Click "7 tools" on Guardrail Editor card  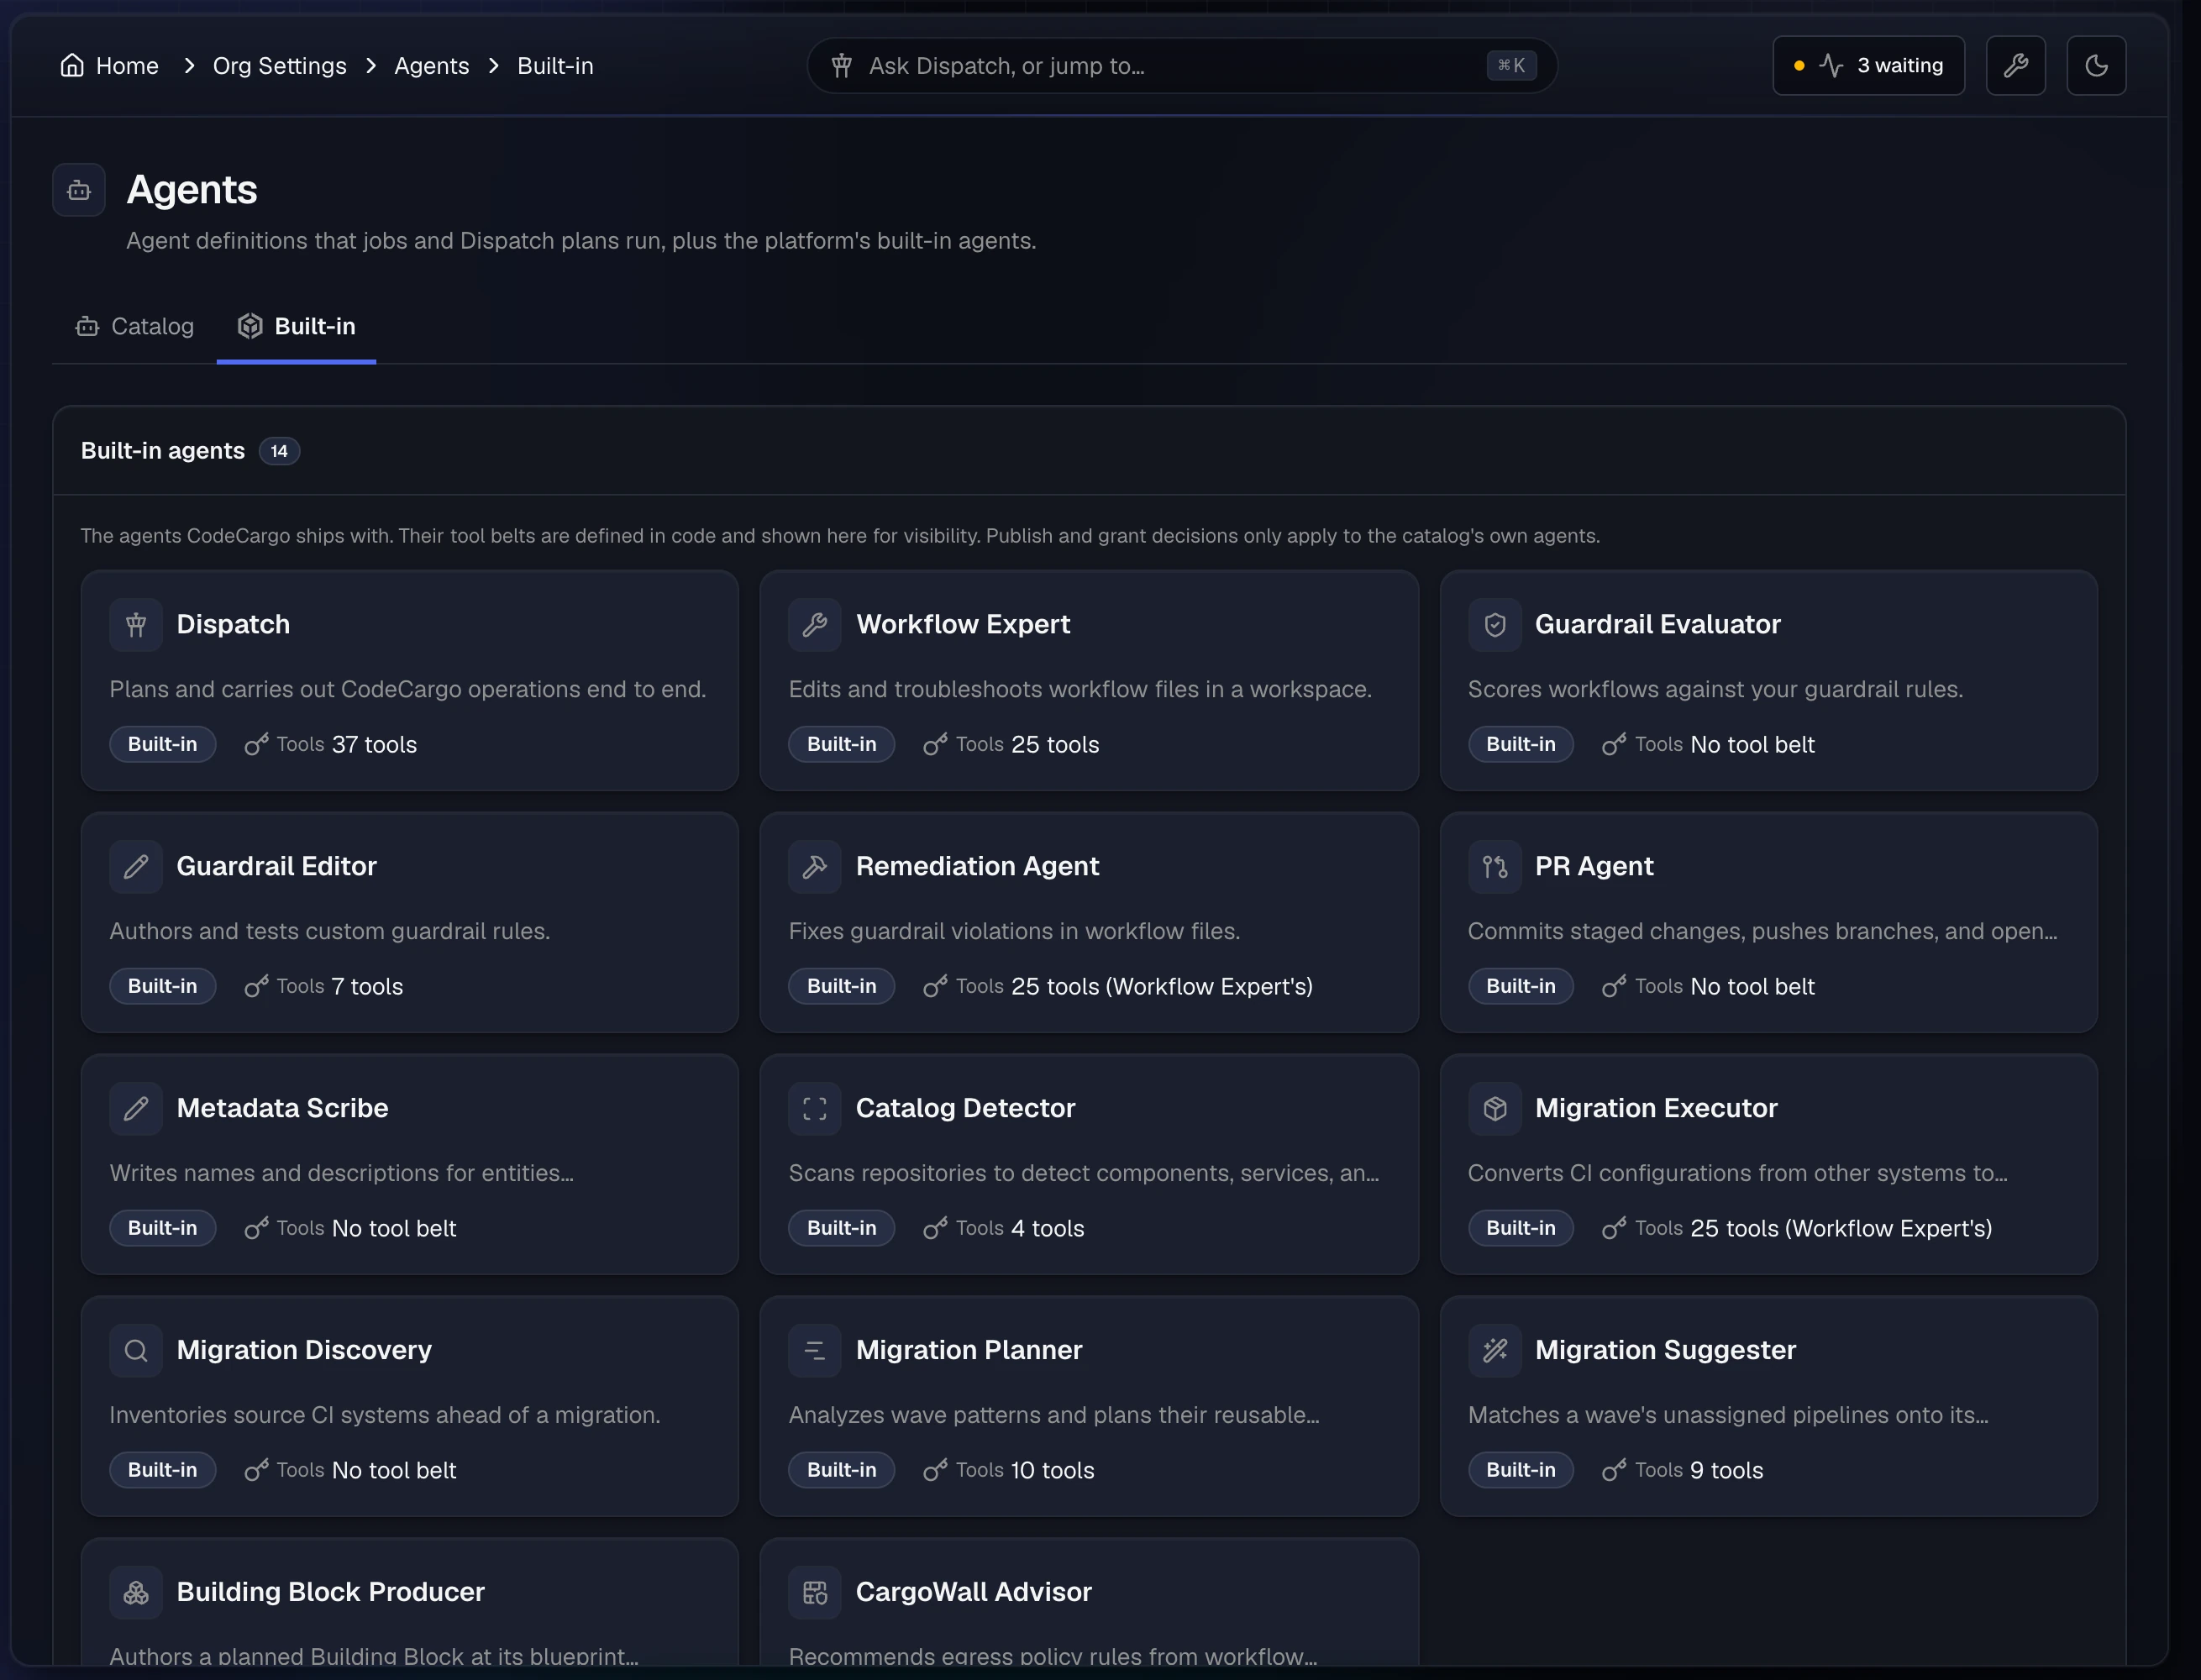pyautogui.click(x=367, y=987)
